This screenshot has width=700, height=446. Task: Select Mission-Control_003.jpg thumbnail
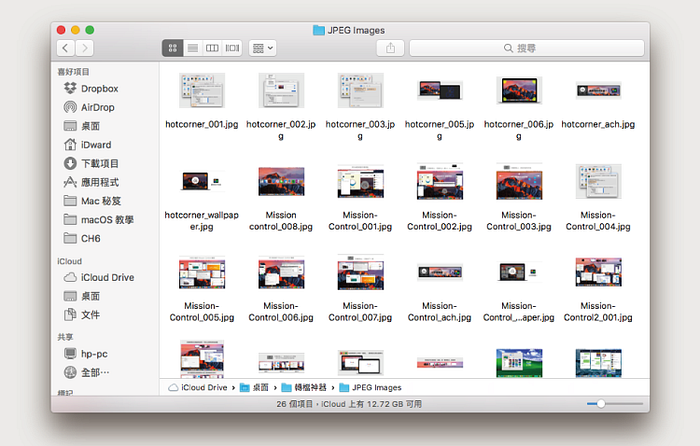(x=519, y=181)
